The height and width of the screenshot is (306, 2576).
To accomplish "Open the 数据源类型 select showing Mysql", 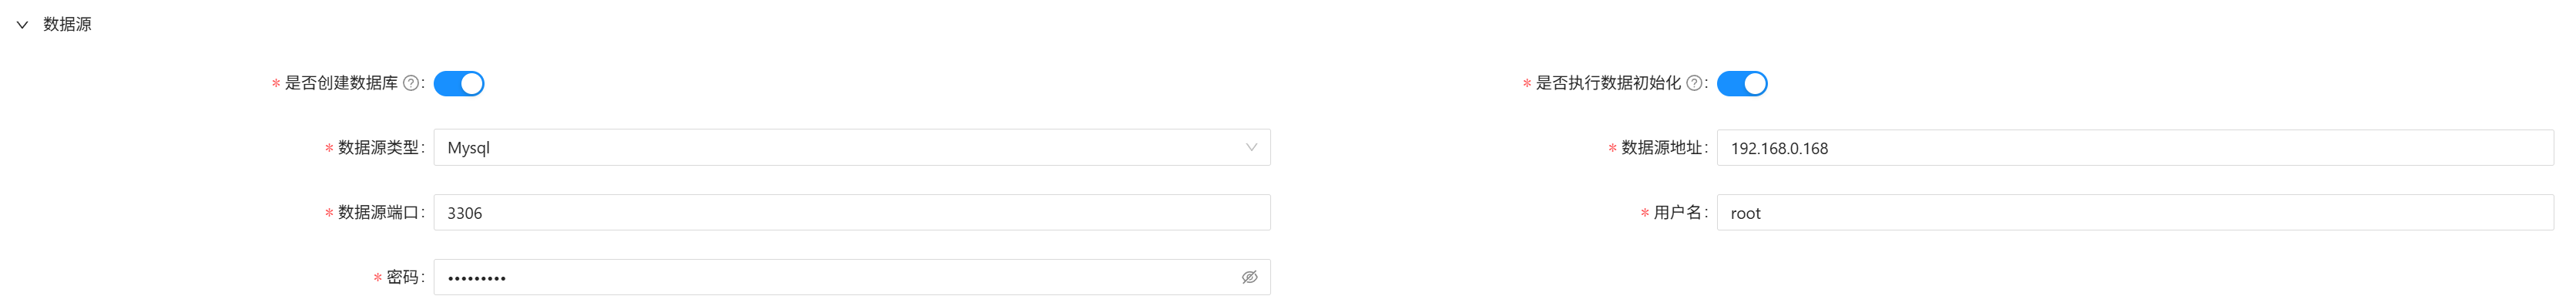I will click(x=852, y=147).
